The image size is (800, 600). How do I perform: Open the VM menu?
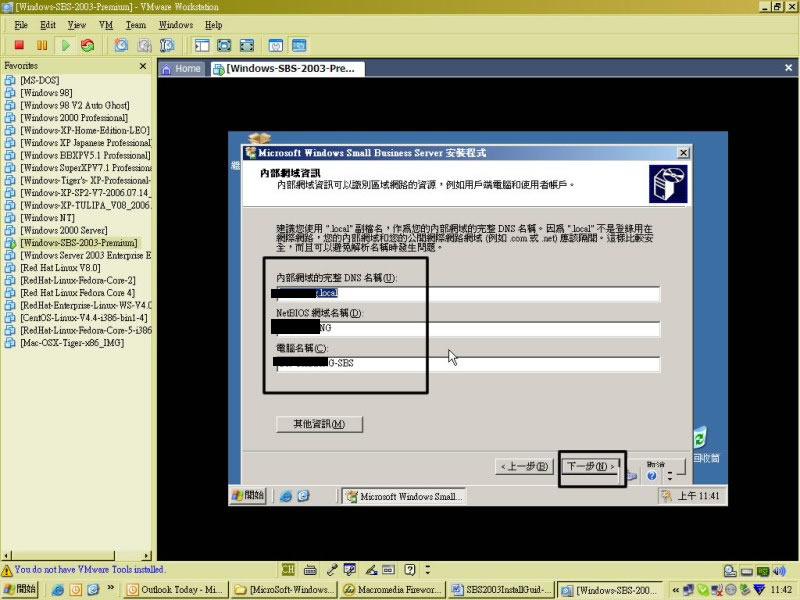click(105, 24)
